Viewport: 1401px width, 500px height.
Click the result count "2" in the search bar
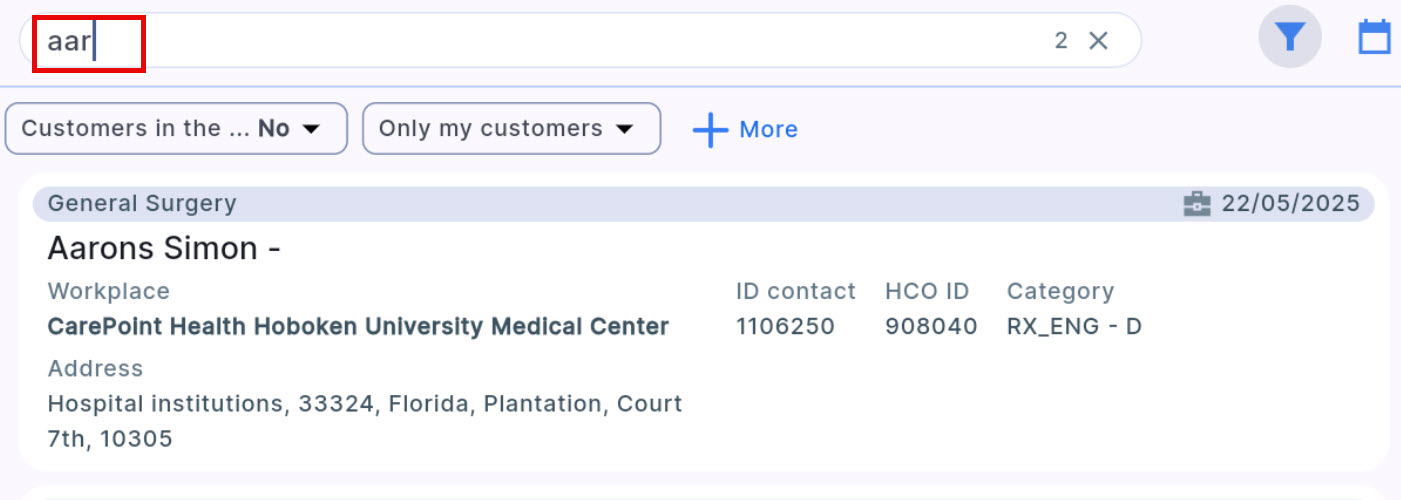[1061, 41]
